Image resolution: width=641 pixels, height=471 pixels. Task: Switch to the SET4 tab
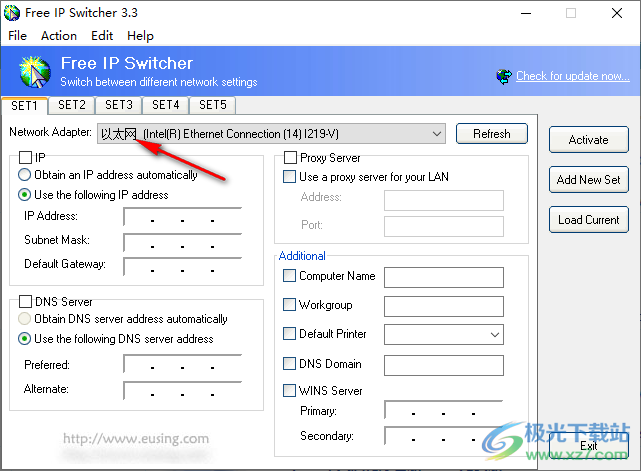pyautogui.click(x=166, y=105)
